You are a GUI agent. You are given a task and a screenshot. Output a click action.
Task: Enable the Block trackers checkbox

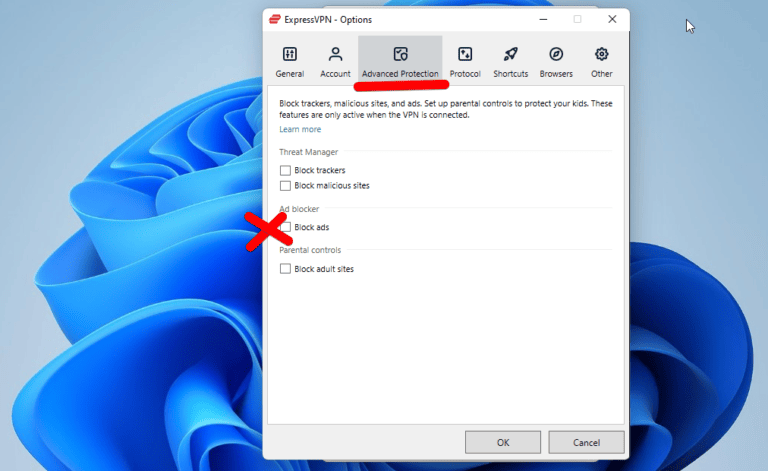[x=285, y=170]
